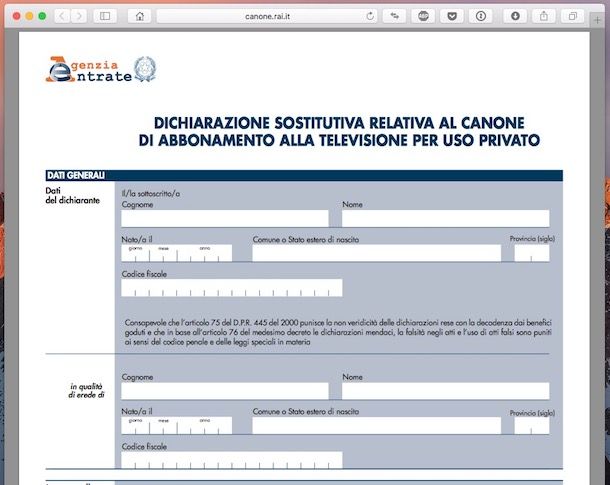Click the erede mese birth box
The height and width of the screenshot is (485, 610).
tap(163, 425)
